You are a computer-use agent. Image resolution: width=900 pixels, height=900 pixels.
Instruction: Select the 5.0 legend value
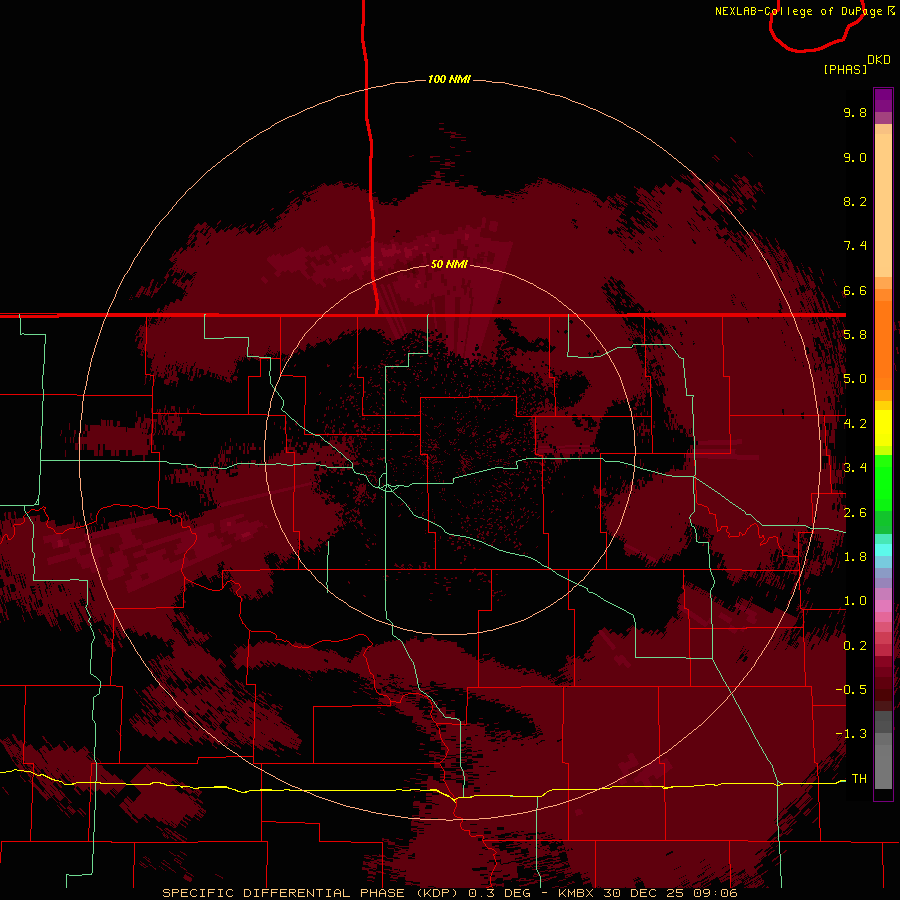(x=855, y=379)
